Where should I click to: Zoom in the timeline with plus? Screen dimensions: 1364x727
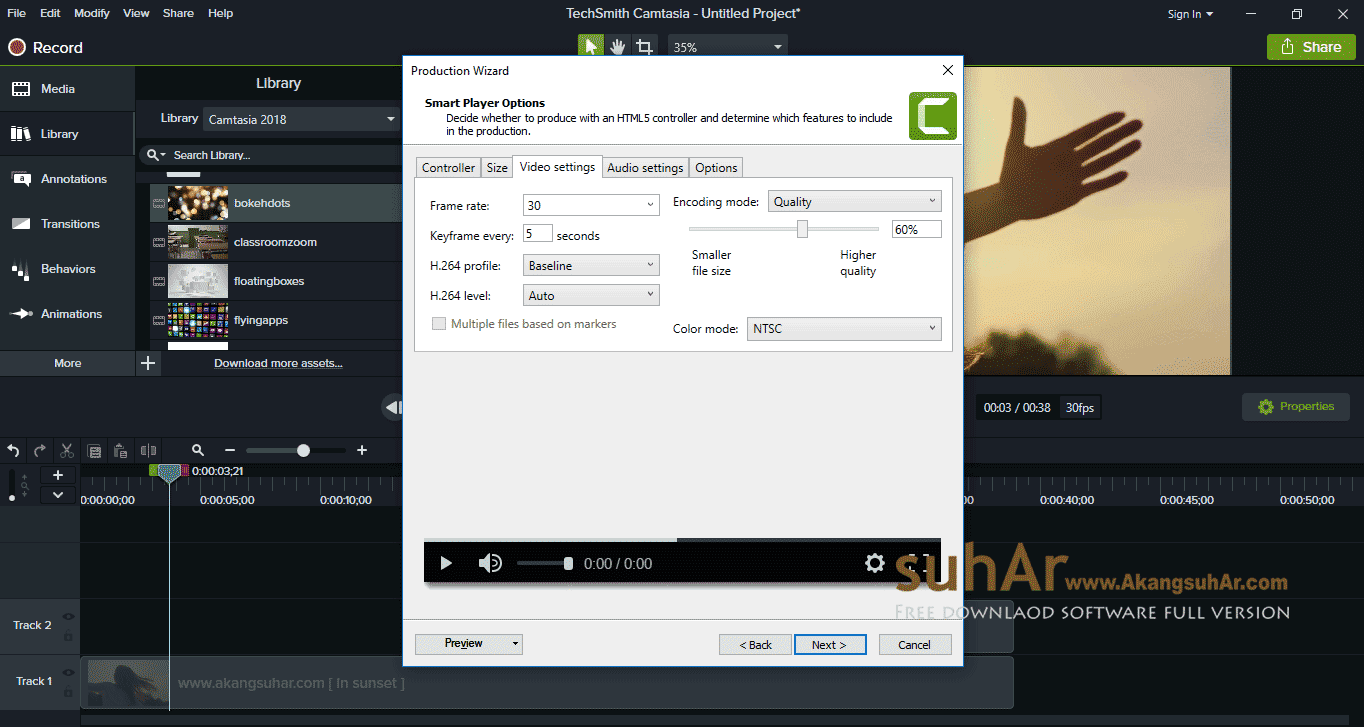click(362, 451)
